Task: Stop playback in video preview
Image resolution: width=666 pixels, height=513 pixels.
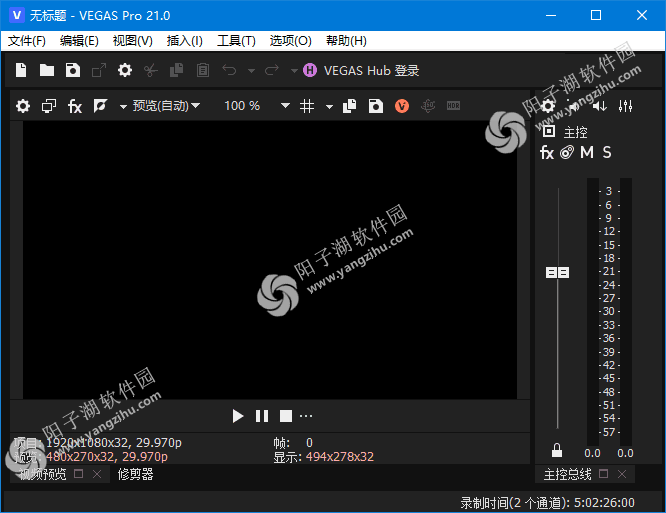Action: pos(286,416)
